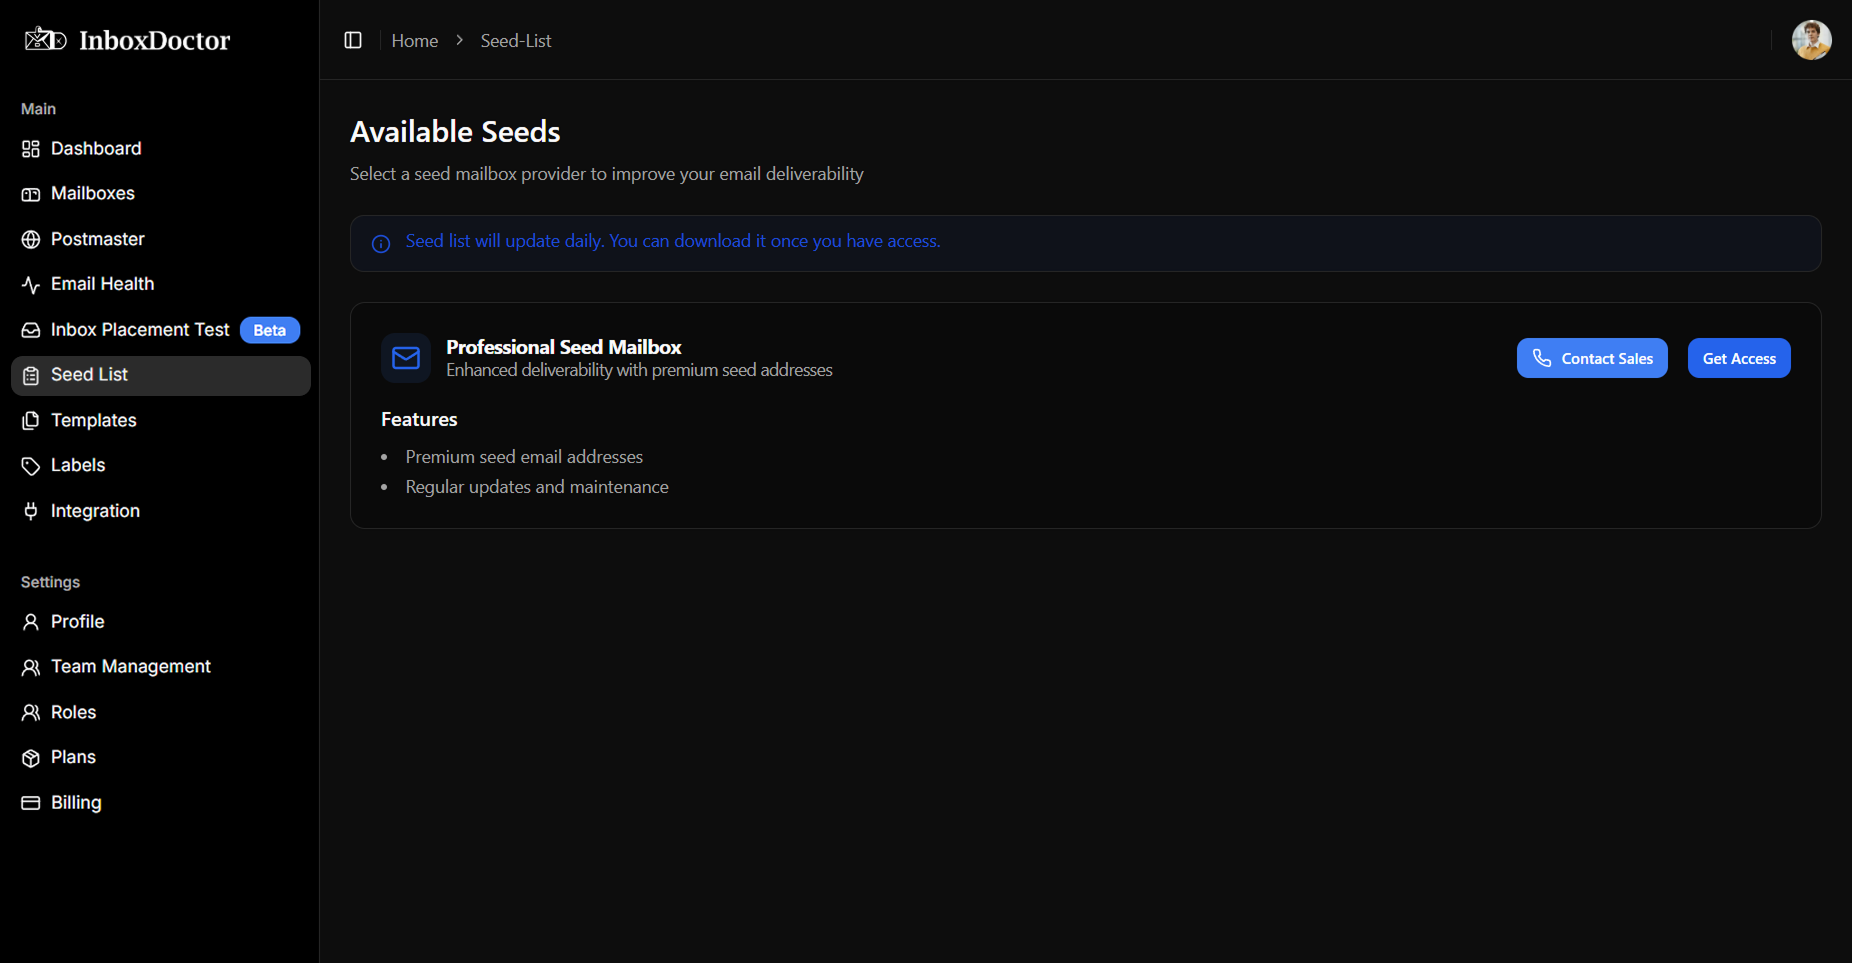The image size is (1852, 963).
Task: Toggle the sidebar collapse icon
Action: tap(353, 40)
